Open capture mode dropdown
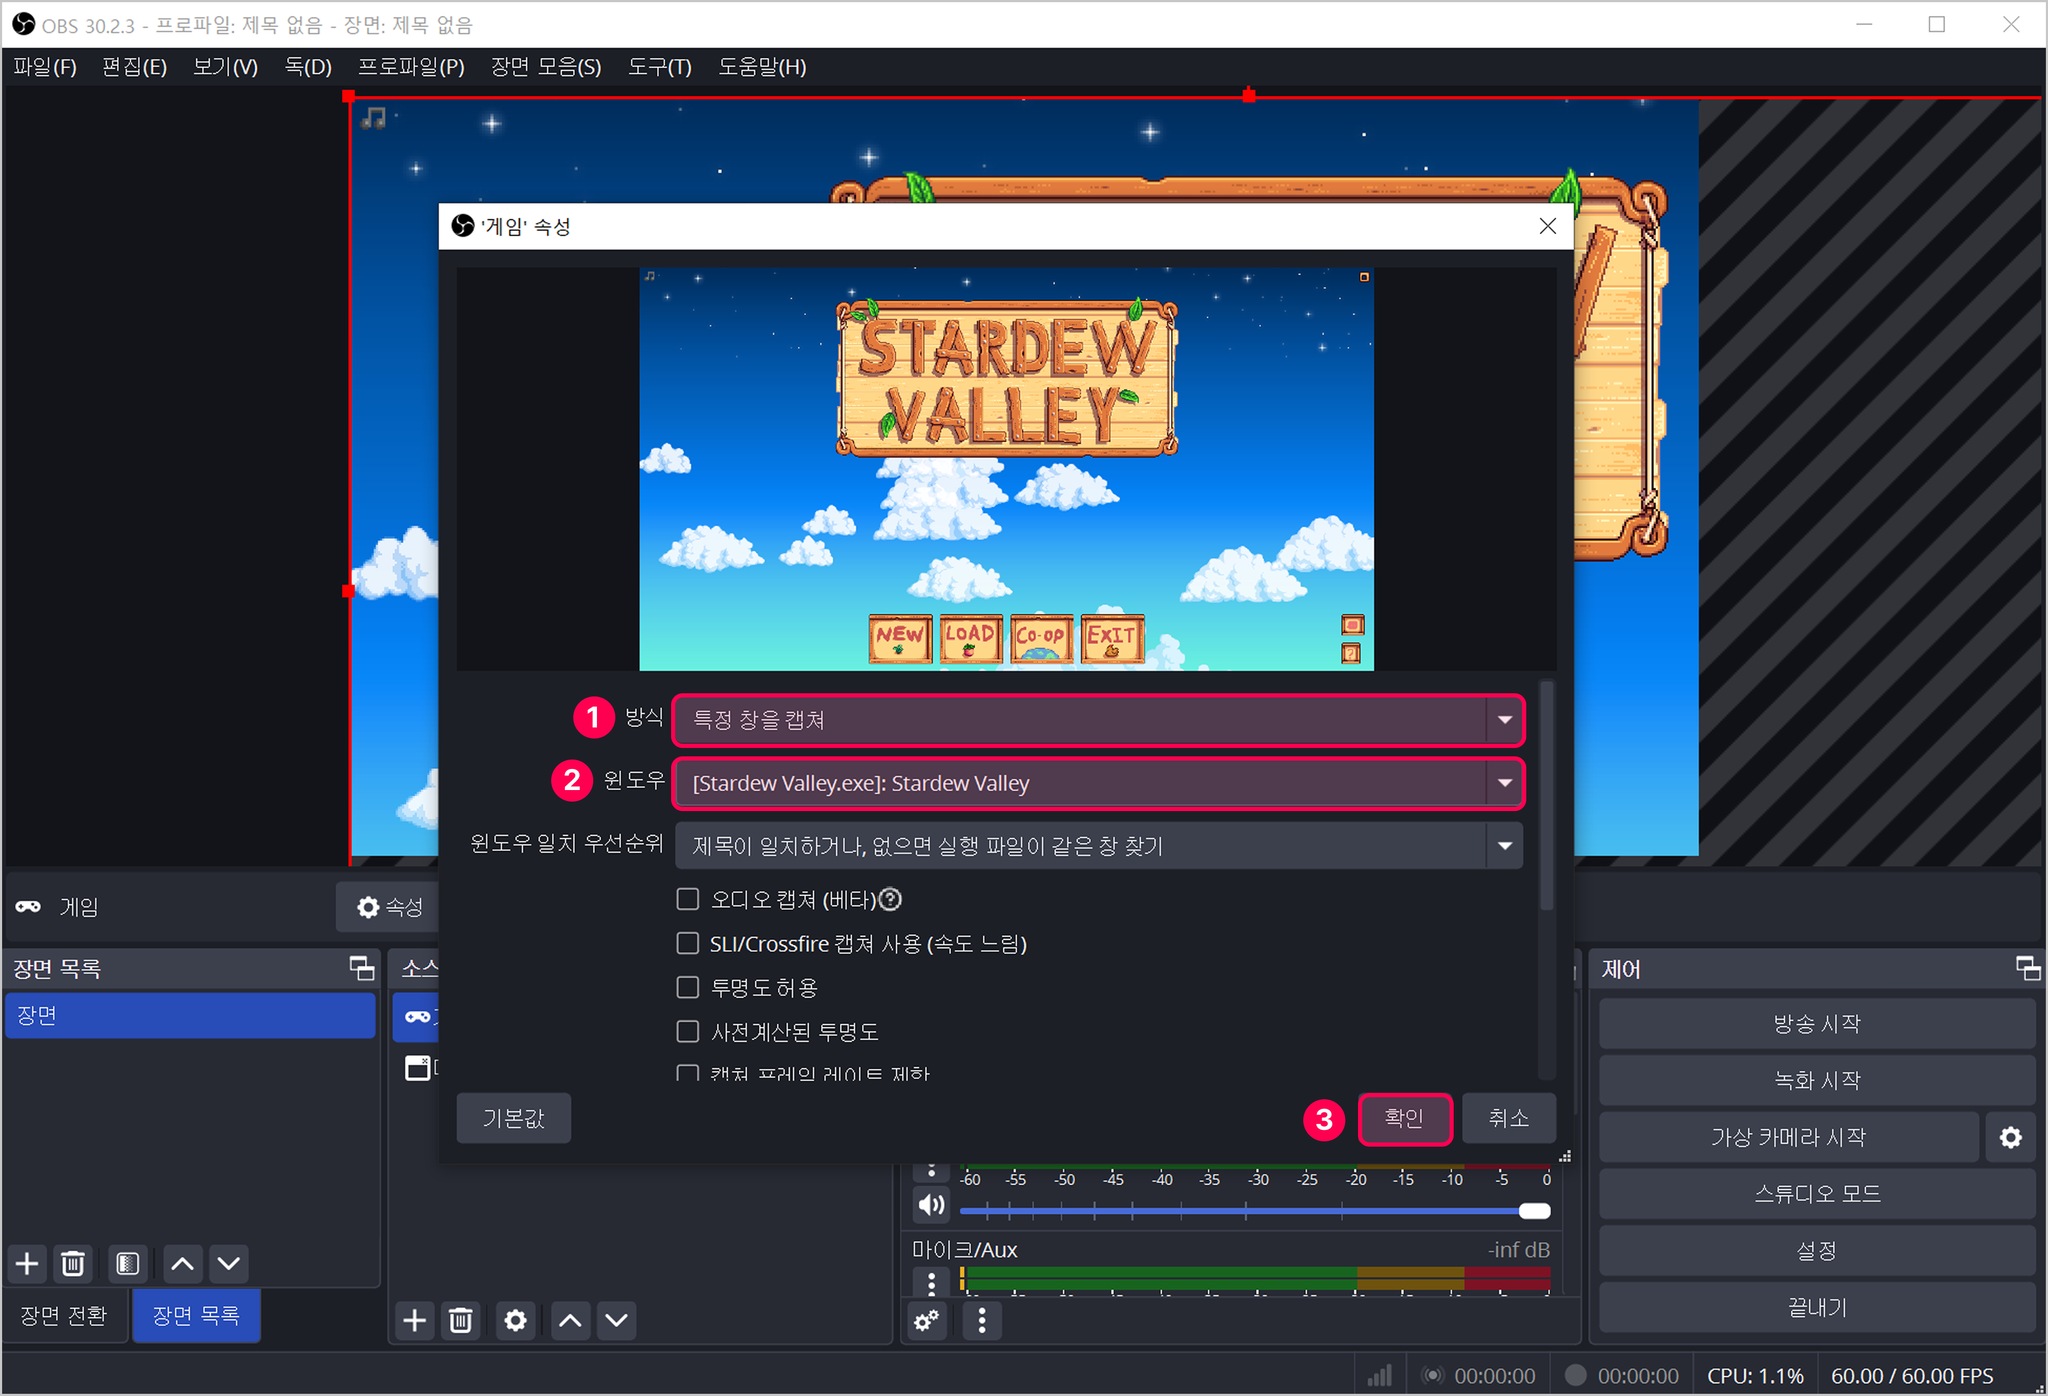This screenshot has width=2048, height=1396. (1098, 720)
